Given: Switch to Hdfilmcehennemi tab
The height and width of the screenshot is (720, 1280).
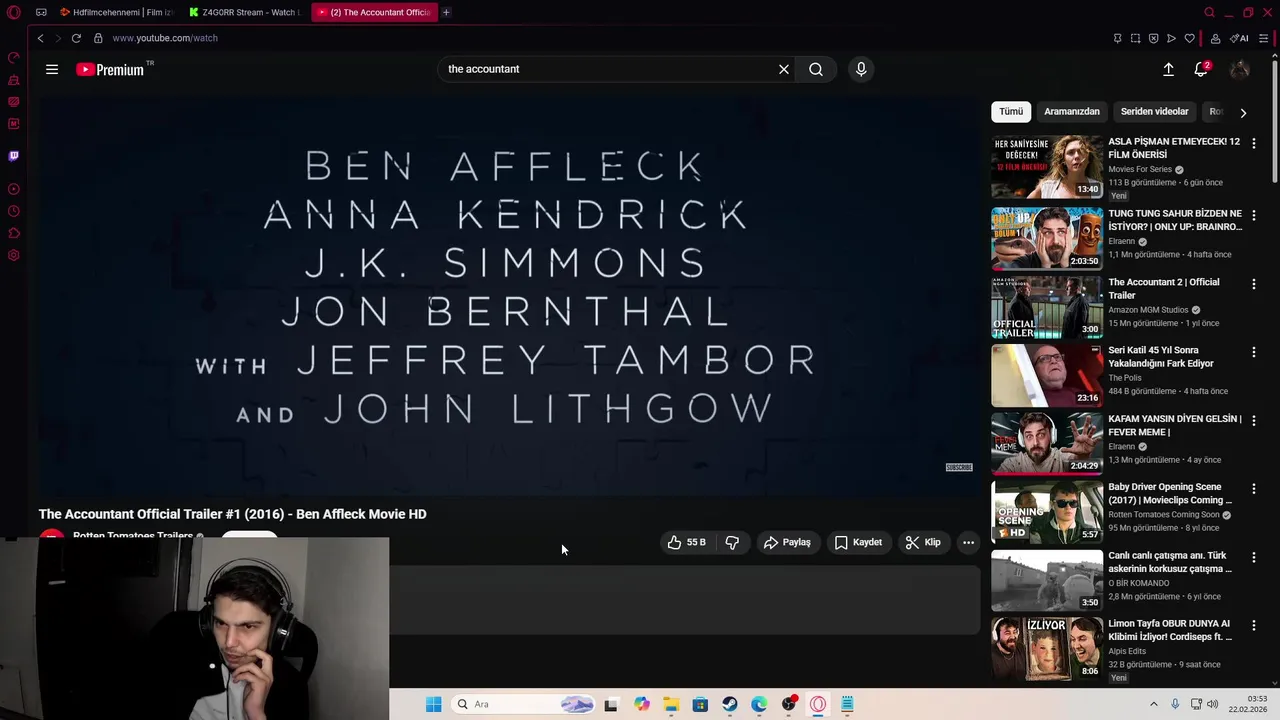Looking at the screenshot, I should coord(116,13).
